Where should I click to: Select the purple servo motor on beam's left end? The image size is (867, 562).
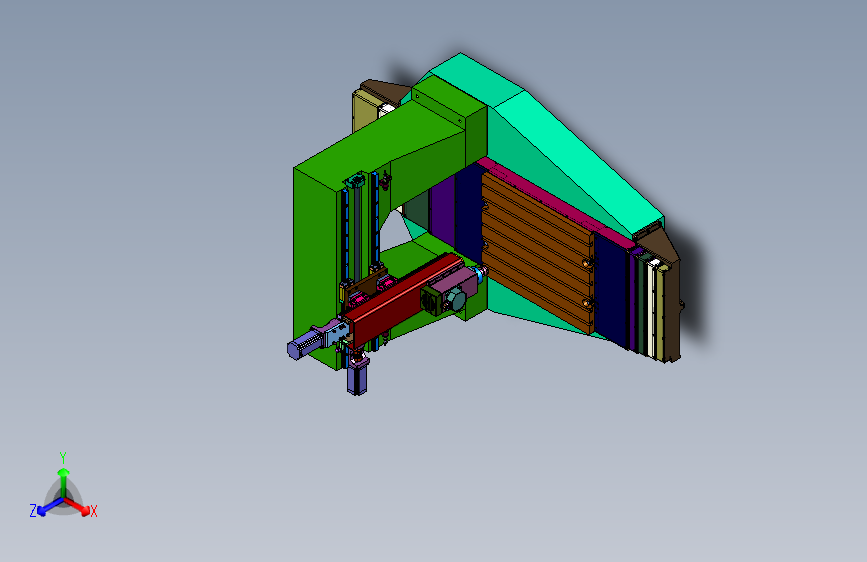[x=303, y=344]
